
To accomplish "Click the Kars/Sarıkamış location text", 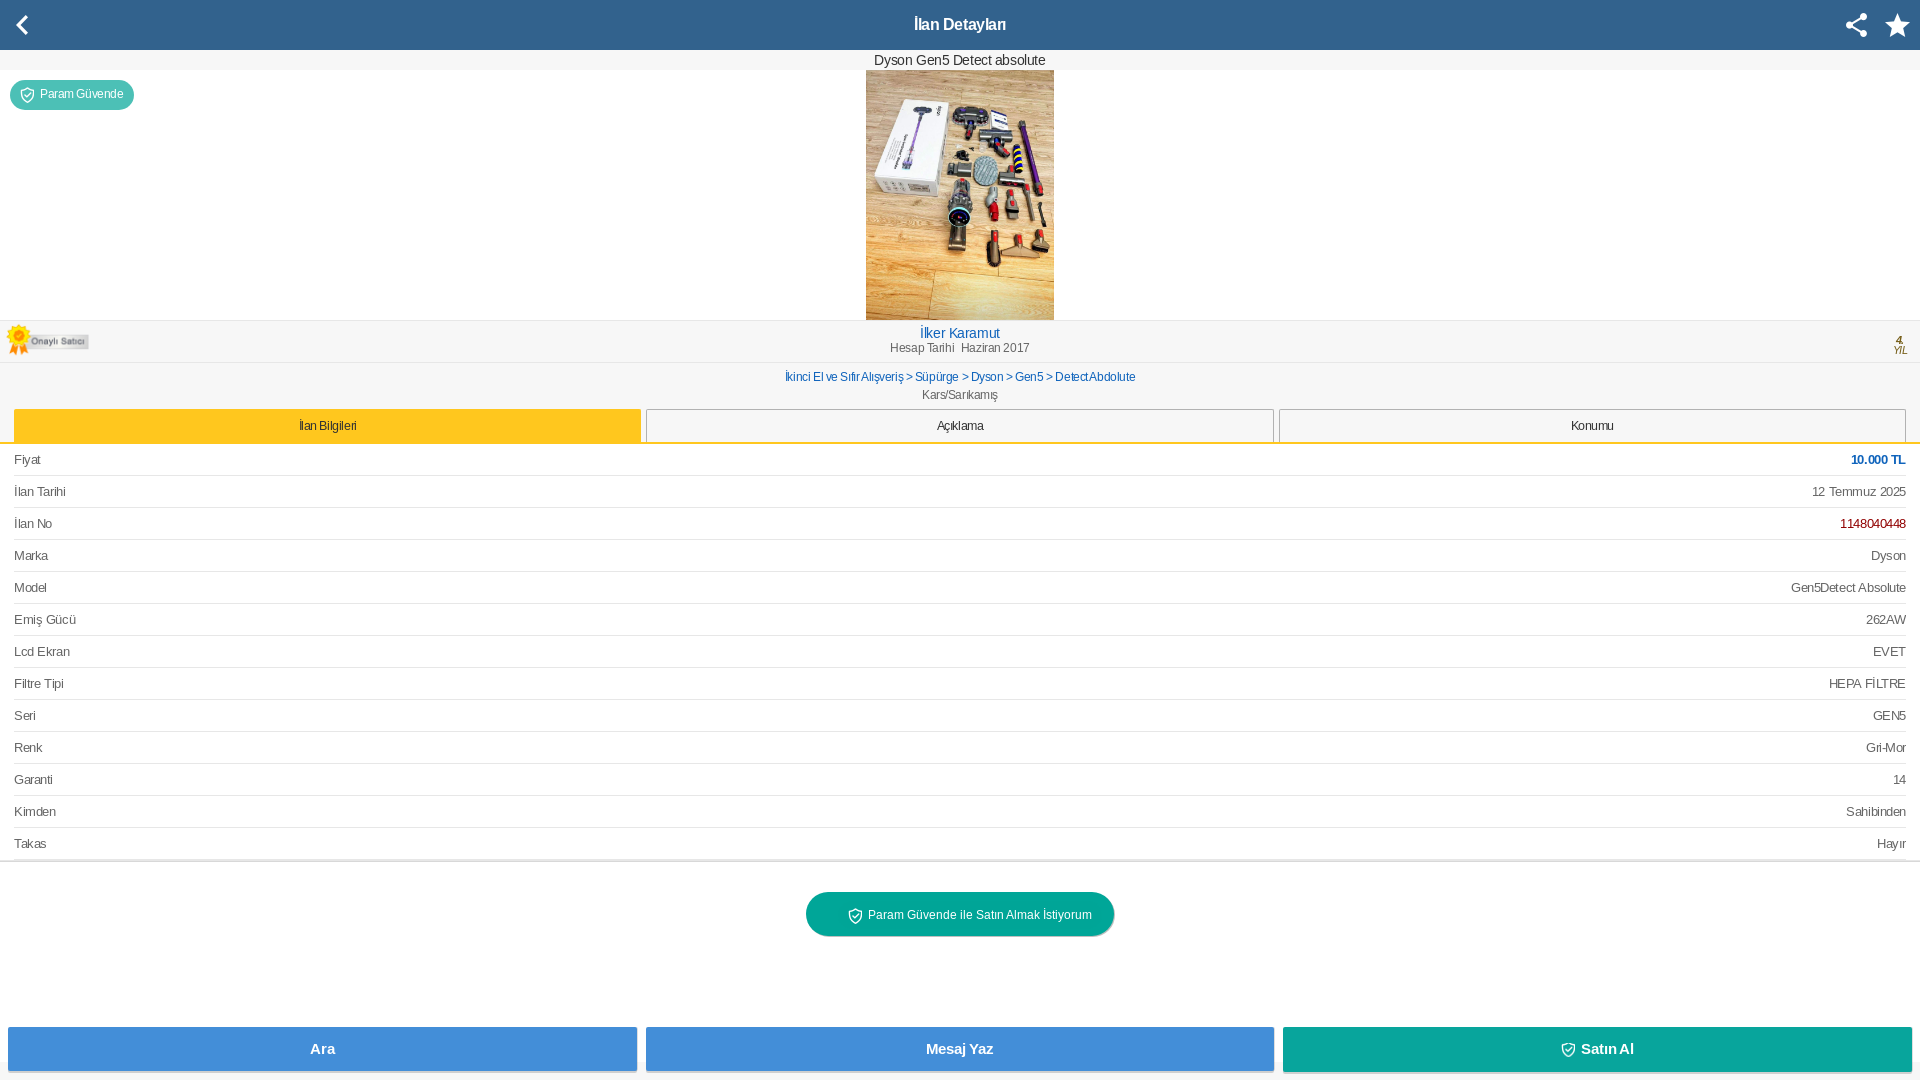I will (x=960, y=395).
